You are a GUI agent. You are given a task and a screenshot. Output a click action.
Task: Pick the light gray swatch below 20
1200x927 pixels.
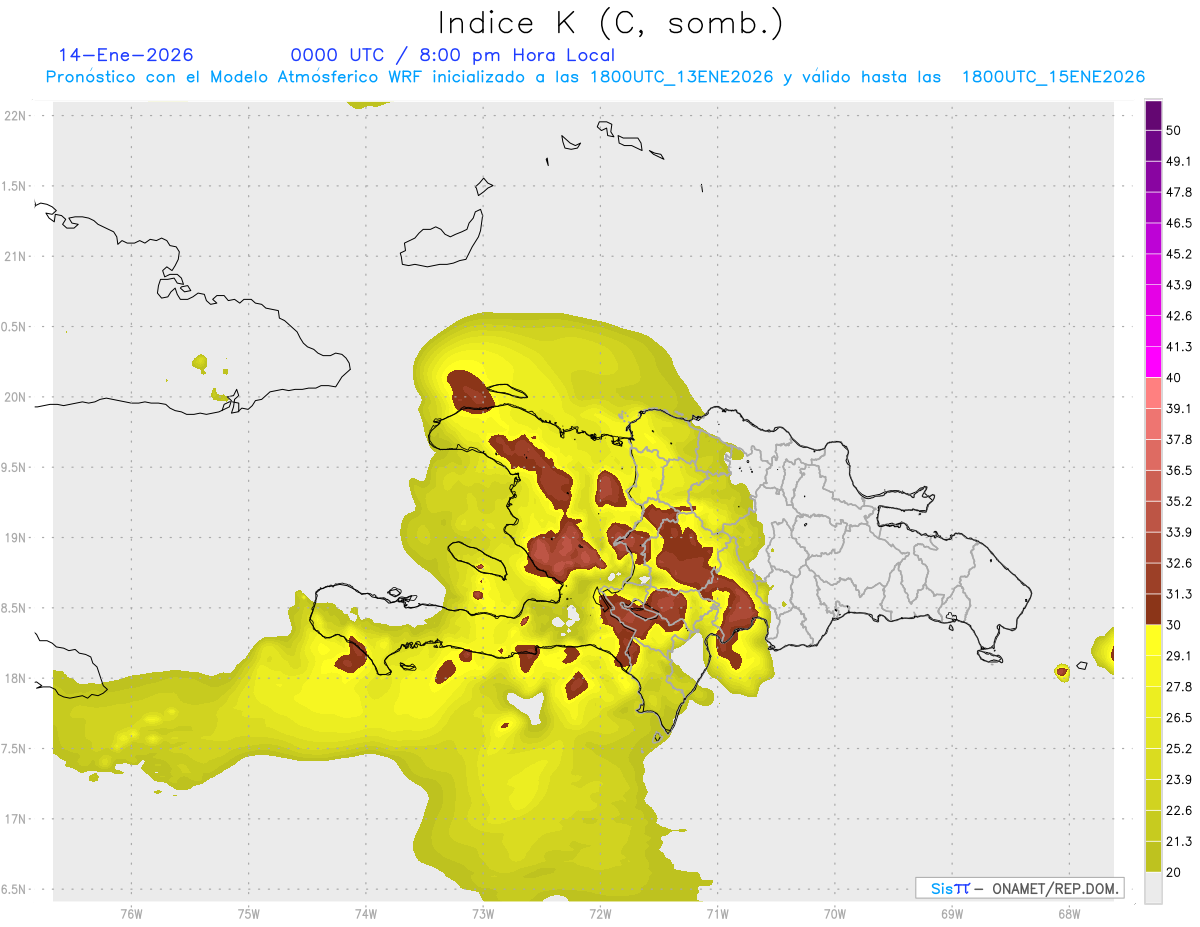1153,887
